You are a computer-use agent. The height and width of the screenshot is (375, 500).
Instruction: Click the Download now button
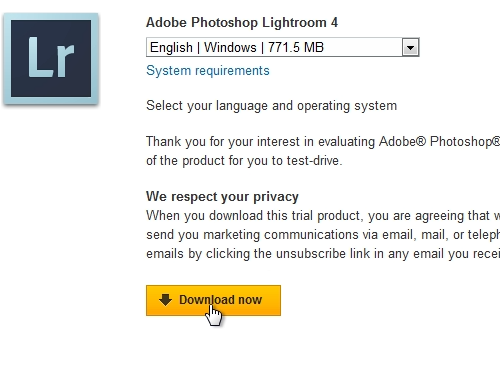(213, 300)
